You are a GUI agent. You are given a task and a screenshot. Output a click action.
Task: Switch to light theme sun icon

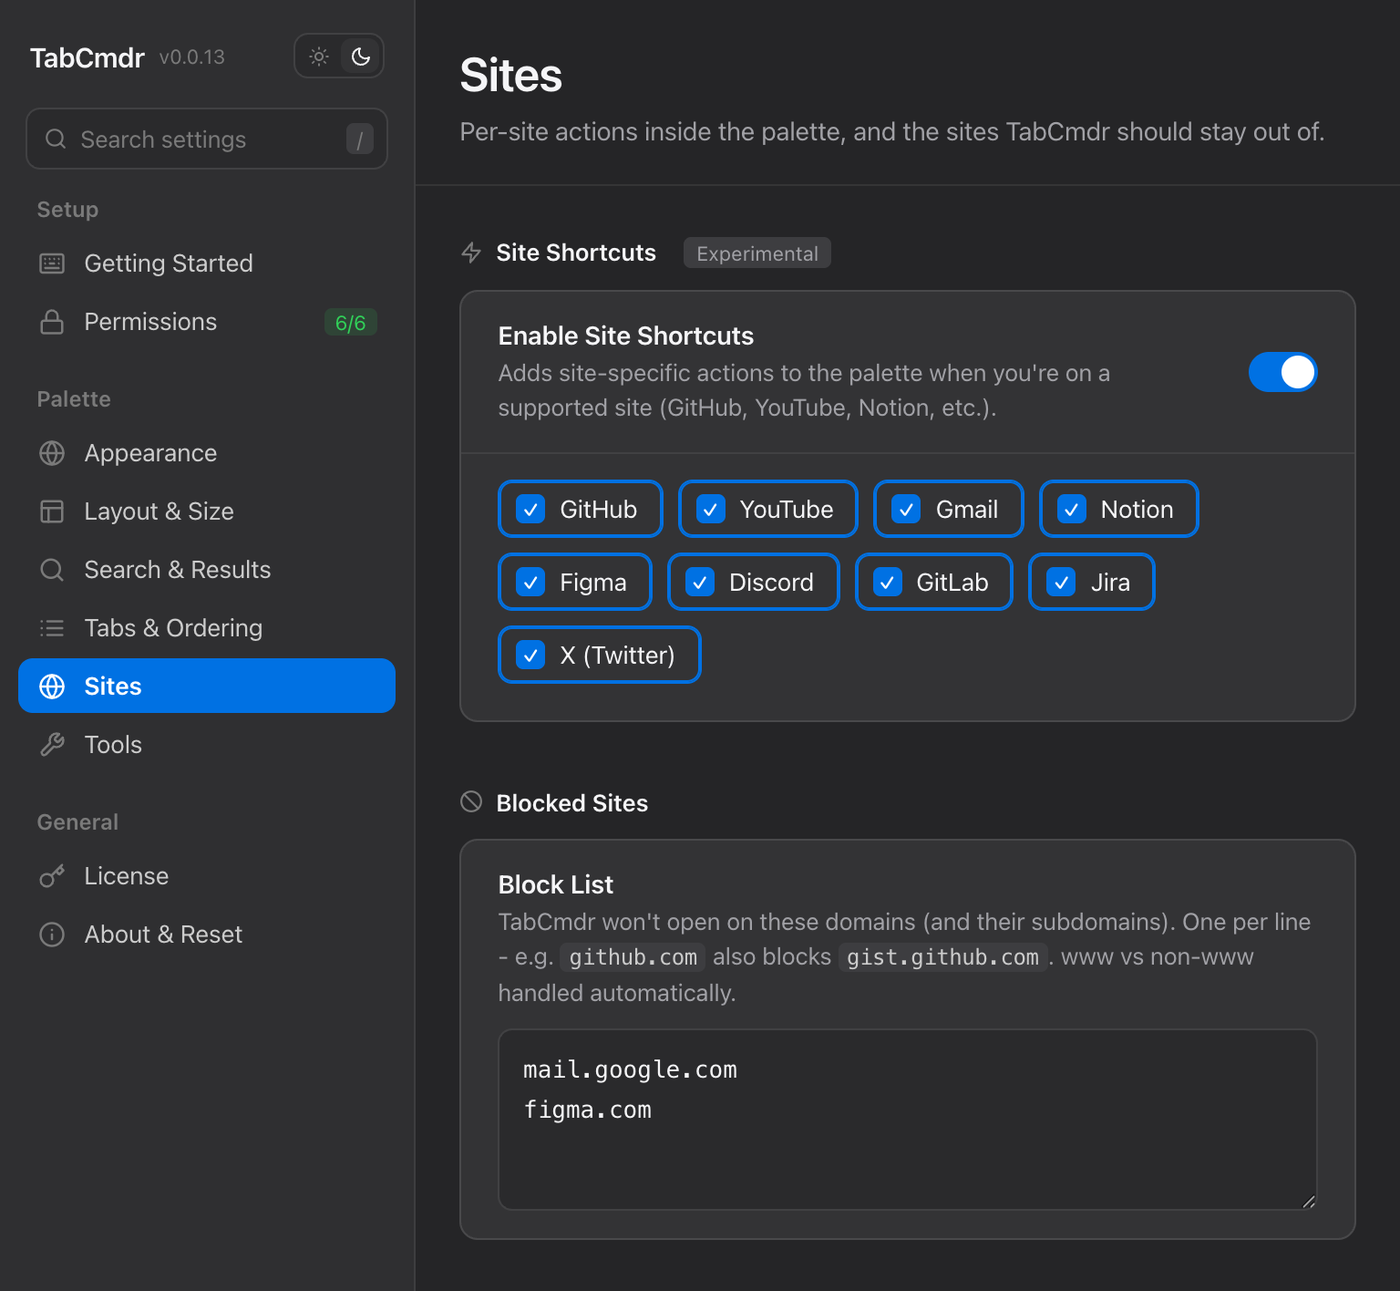point(319,57)
